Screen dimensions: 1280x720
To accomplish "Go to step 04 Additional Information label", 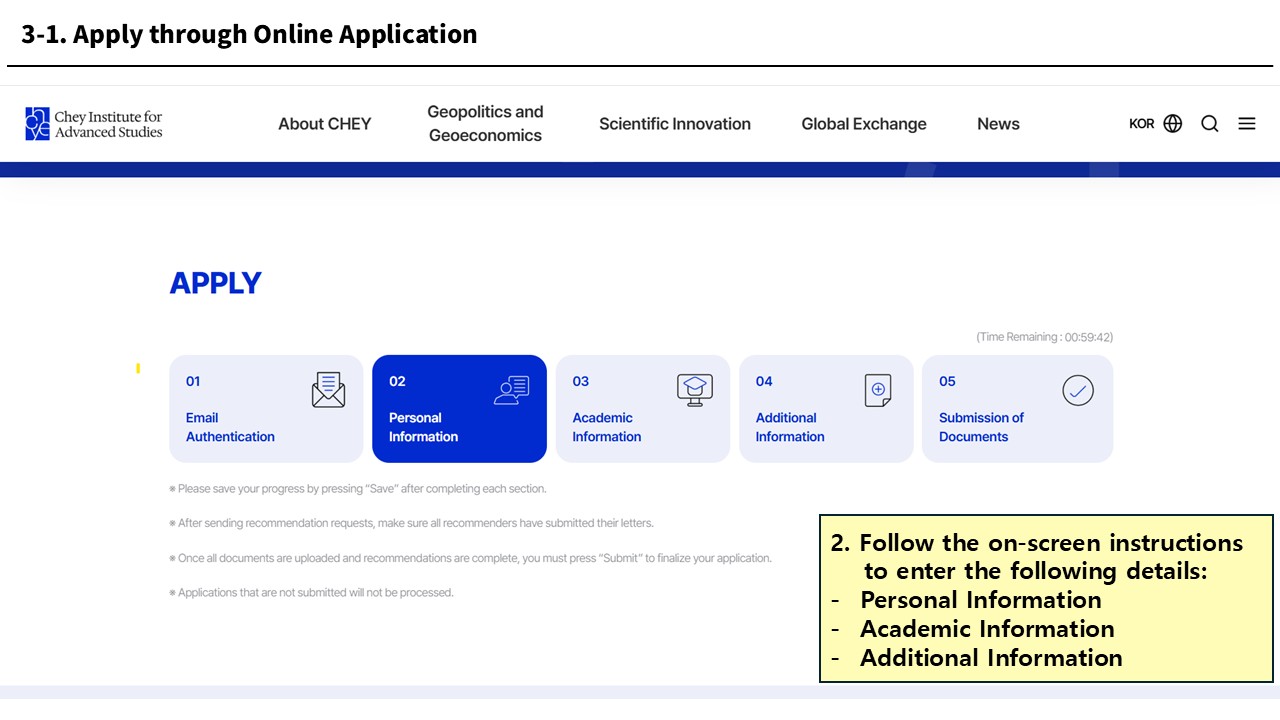I will tap(790, 427).
